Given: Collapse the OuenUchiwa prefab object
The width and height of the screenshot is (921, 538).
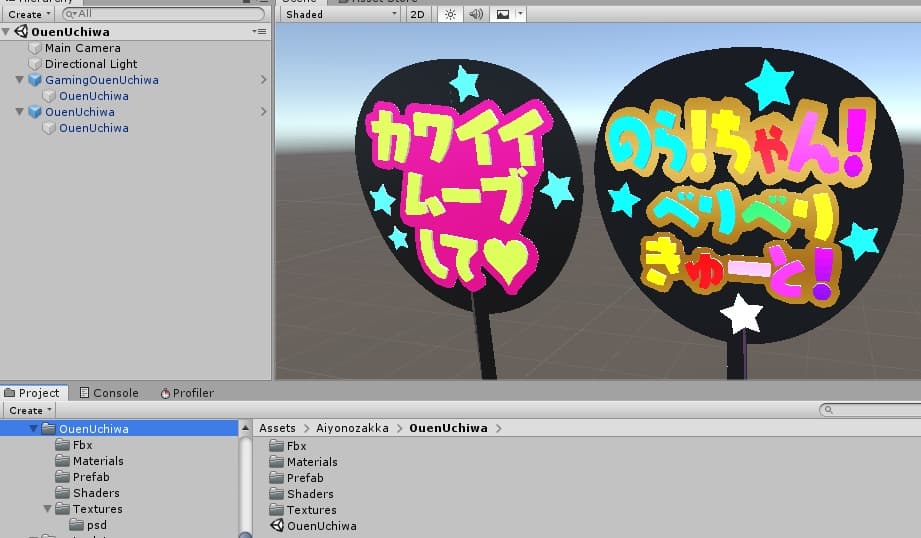Looking at the screenshot, I should pos(19,112).
